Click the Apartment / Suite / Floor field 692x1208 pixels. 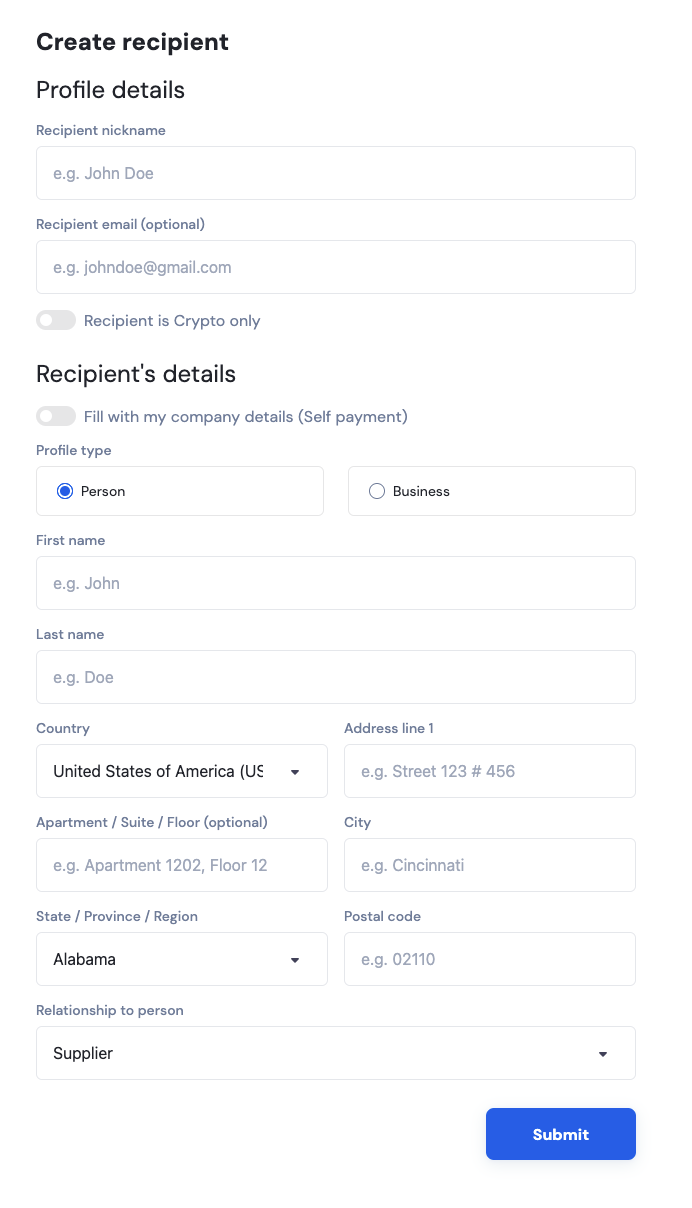pos(182,865)
